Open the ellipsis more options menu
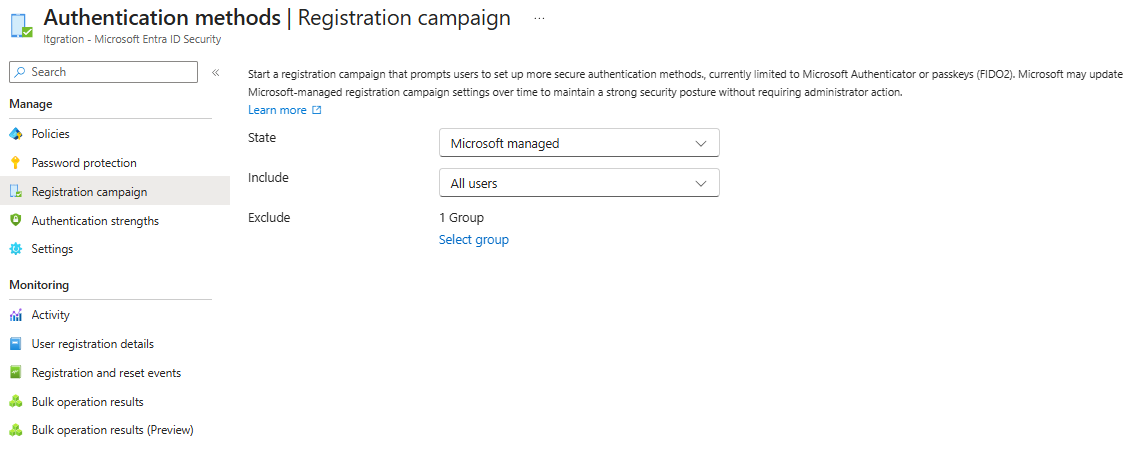Viewport: 1138px width, 450px height. point(539,19)
